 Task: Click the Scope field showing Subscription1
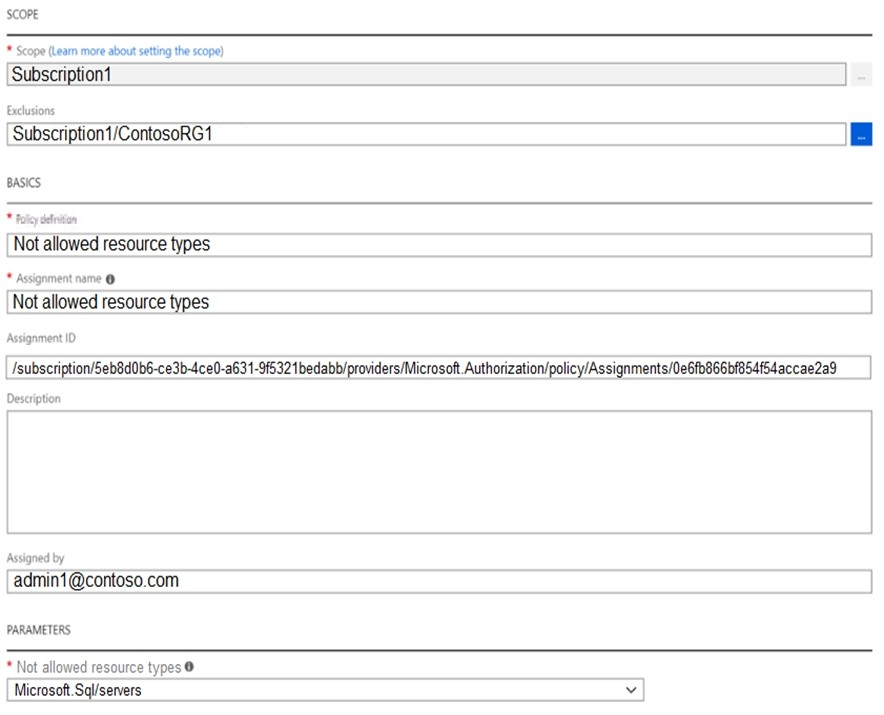coord(425,75)
